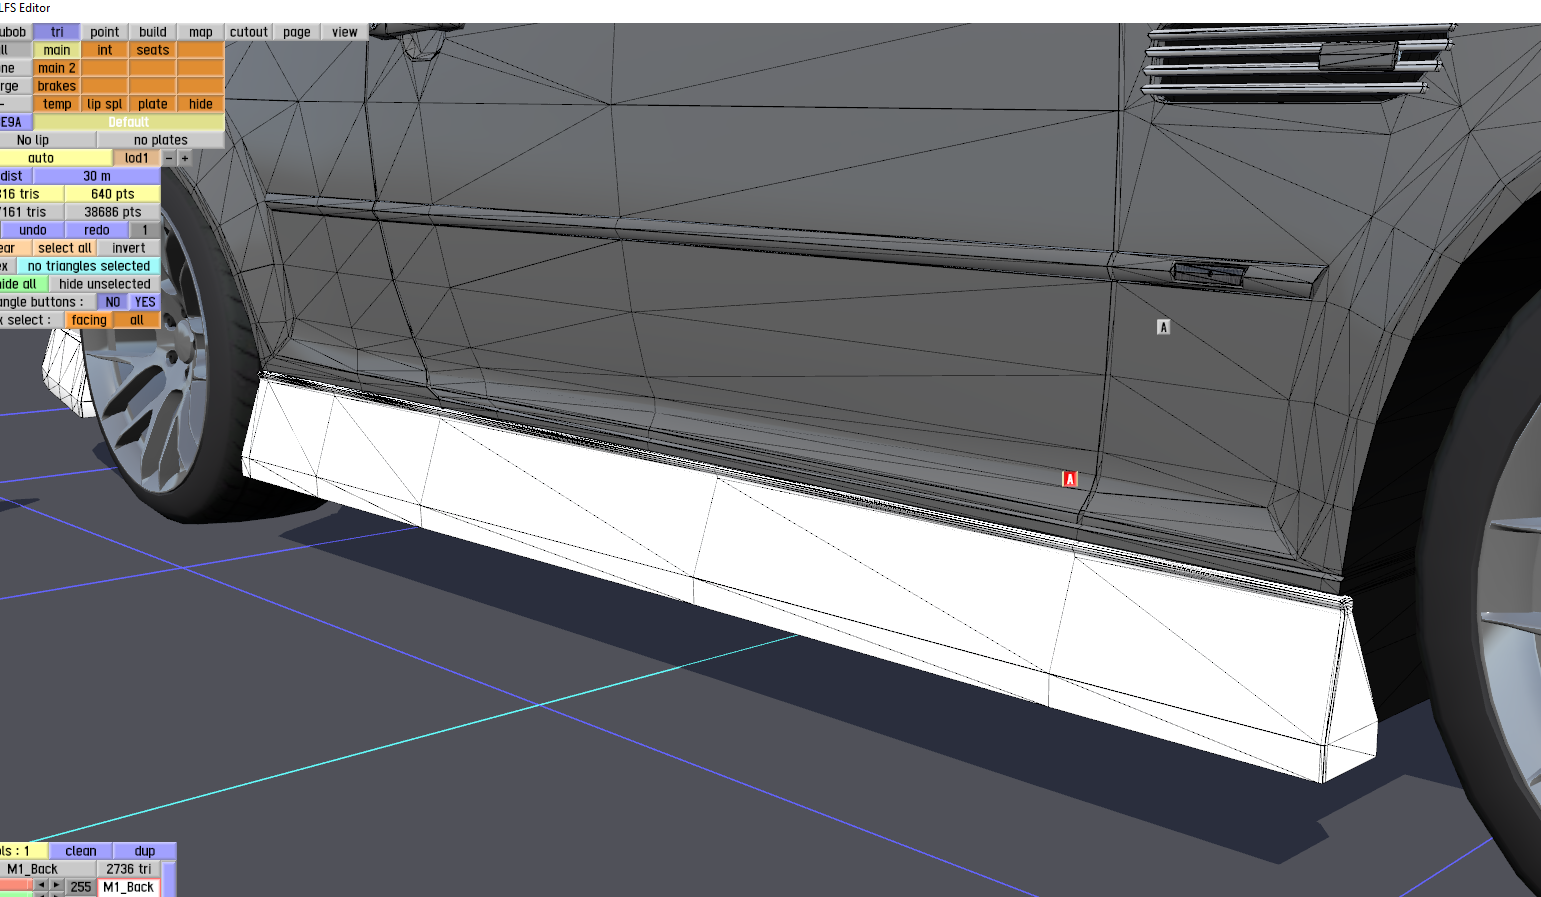Open the build mode tab
The height and width of the screenshot is (897, 1541).
click(153, 32)
